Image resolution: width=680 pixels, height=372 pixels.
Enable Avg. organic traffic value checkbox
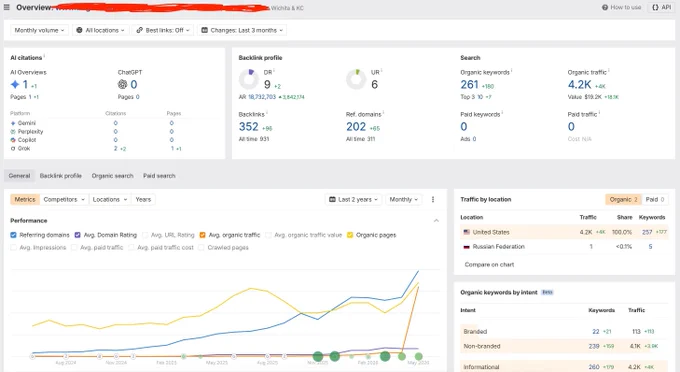coord(268,235)
